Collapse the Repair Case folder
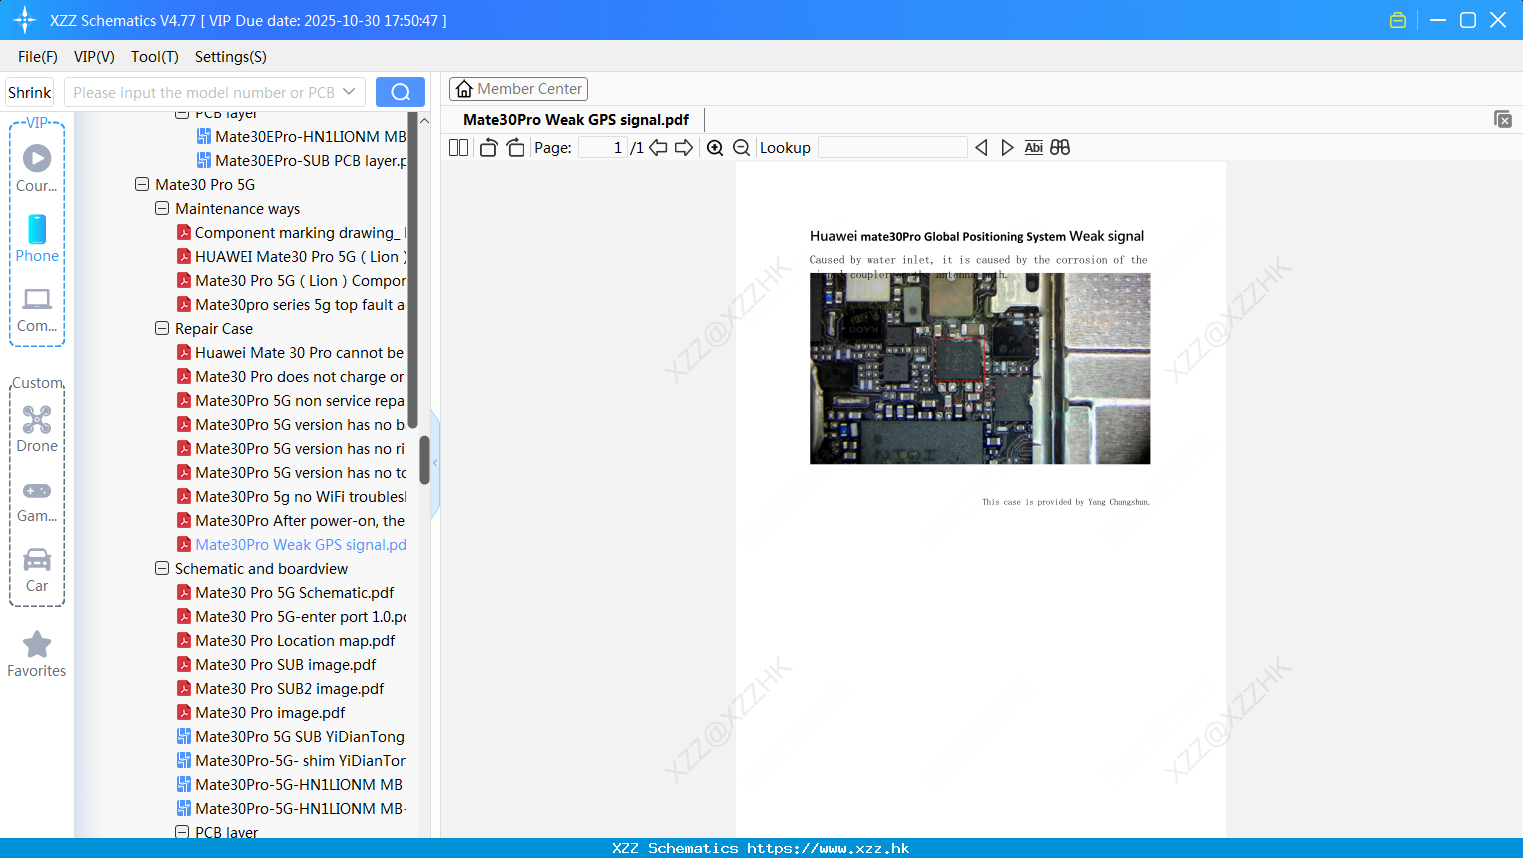Viewport: 1523px width, 858px height. (x=162, y=328)
